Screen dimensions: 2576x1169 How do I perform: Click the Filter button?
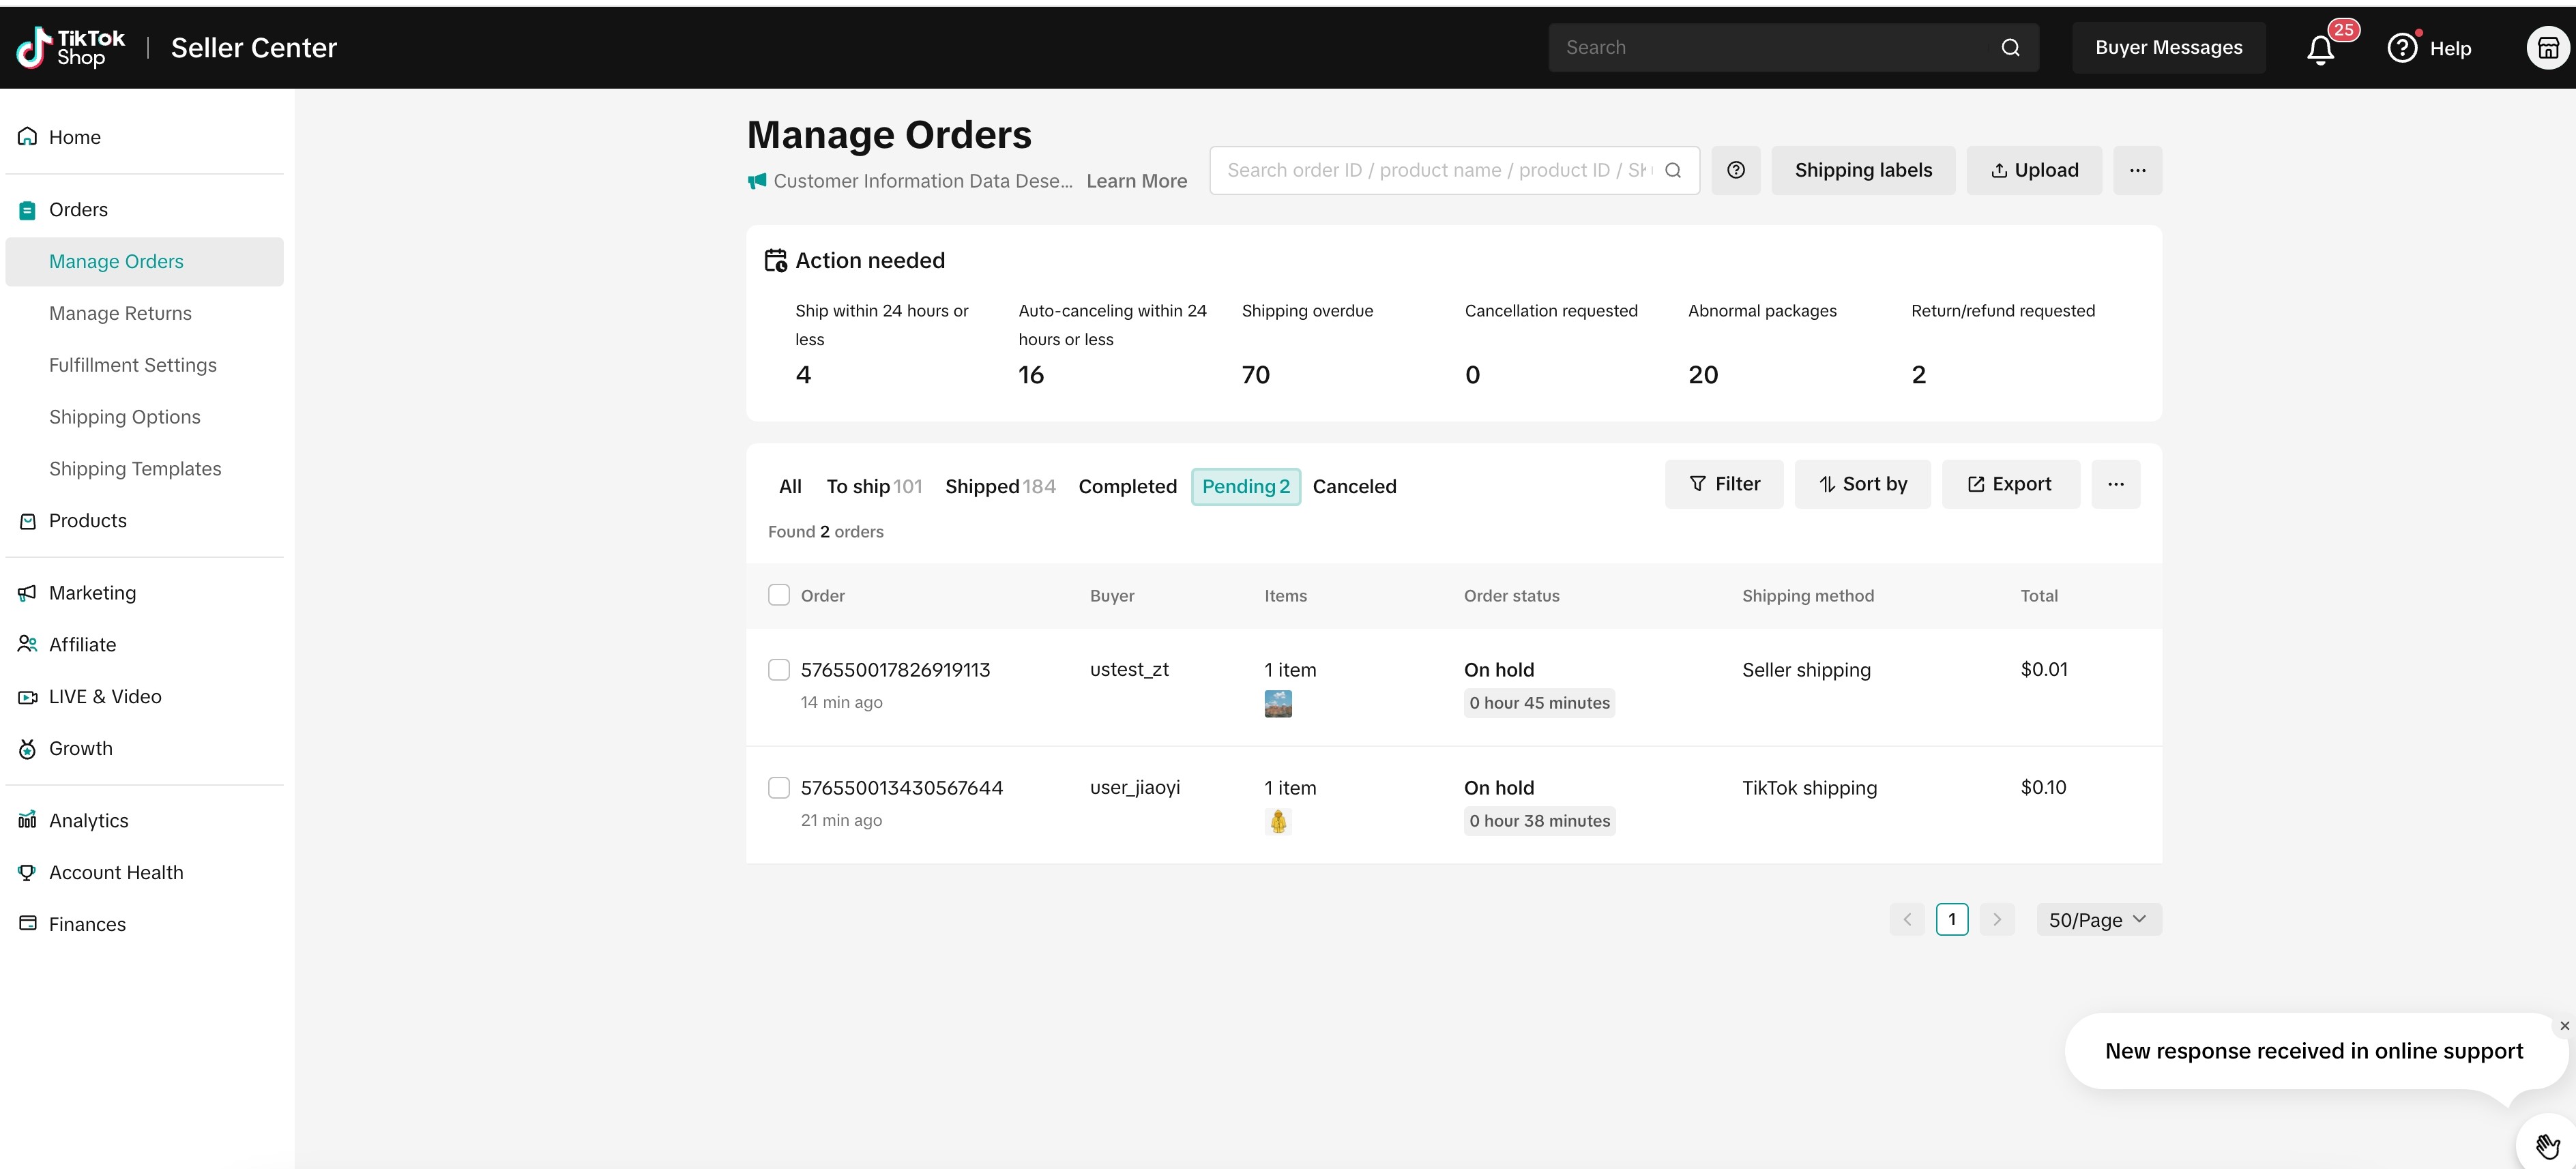tap(1724, 484)
